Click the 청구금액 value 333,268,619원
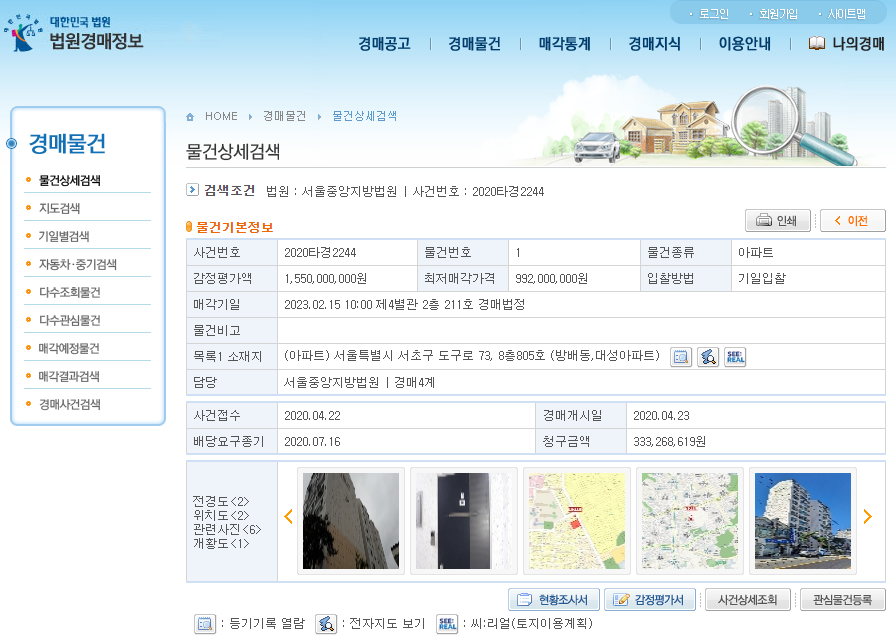The width and height of the screenshot is (896, 641). coord(669,442)
